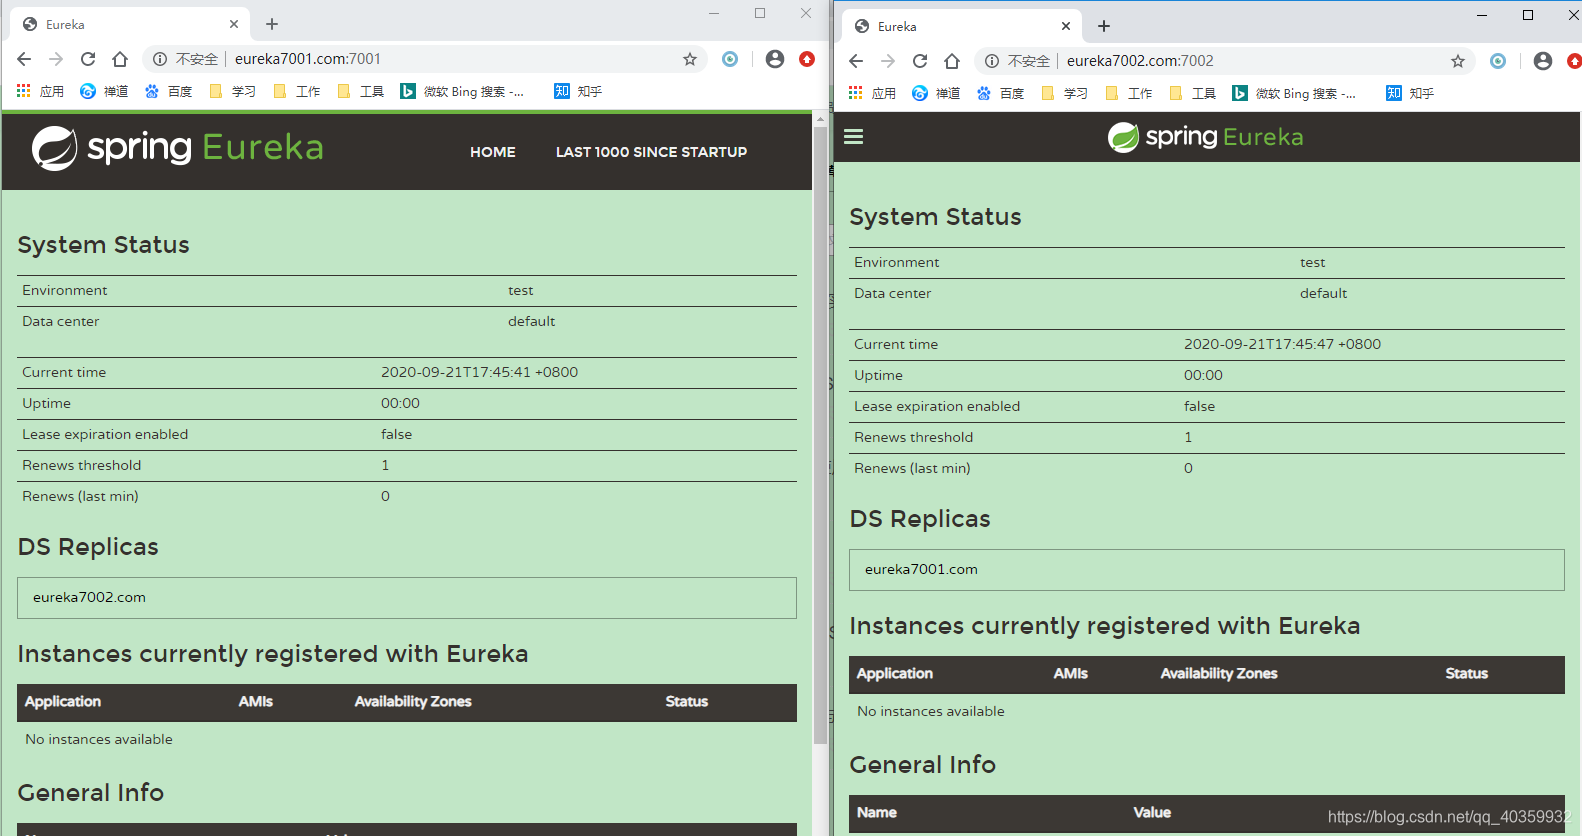Open 工作 bookmark folder in eureka7002 window
This screenshot has height=836, width=1582.
pos(1128,93)
